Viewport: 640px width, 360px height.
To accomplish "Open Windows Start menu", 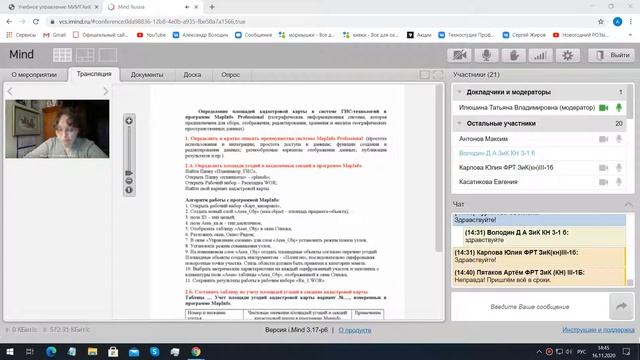I will click(9, 351).
